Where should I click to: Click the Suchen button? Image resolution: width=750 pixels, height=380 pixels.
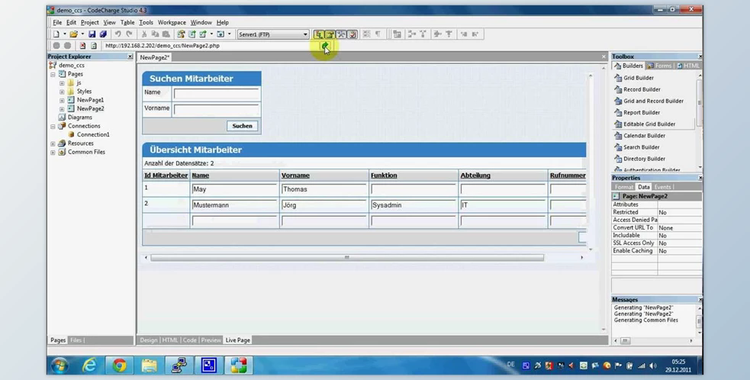point(242,126)
